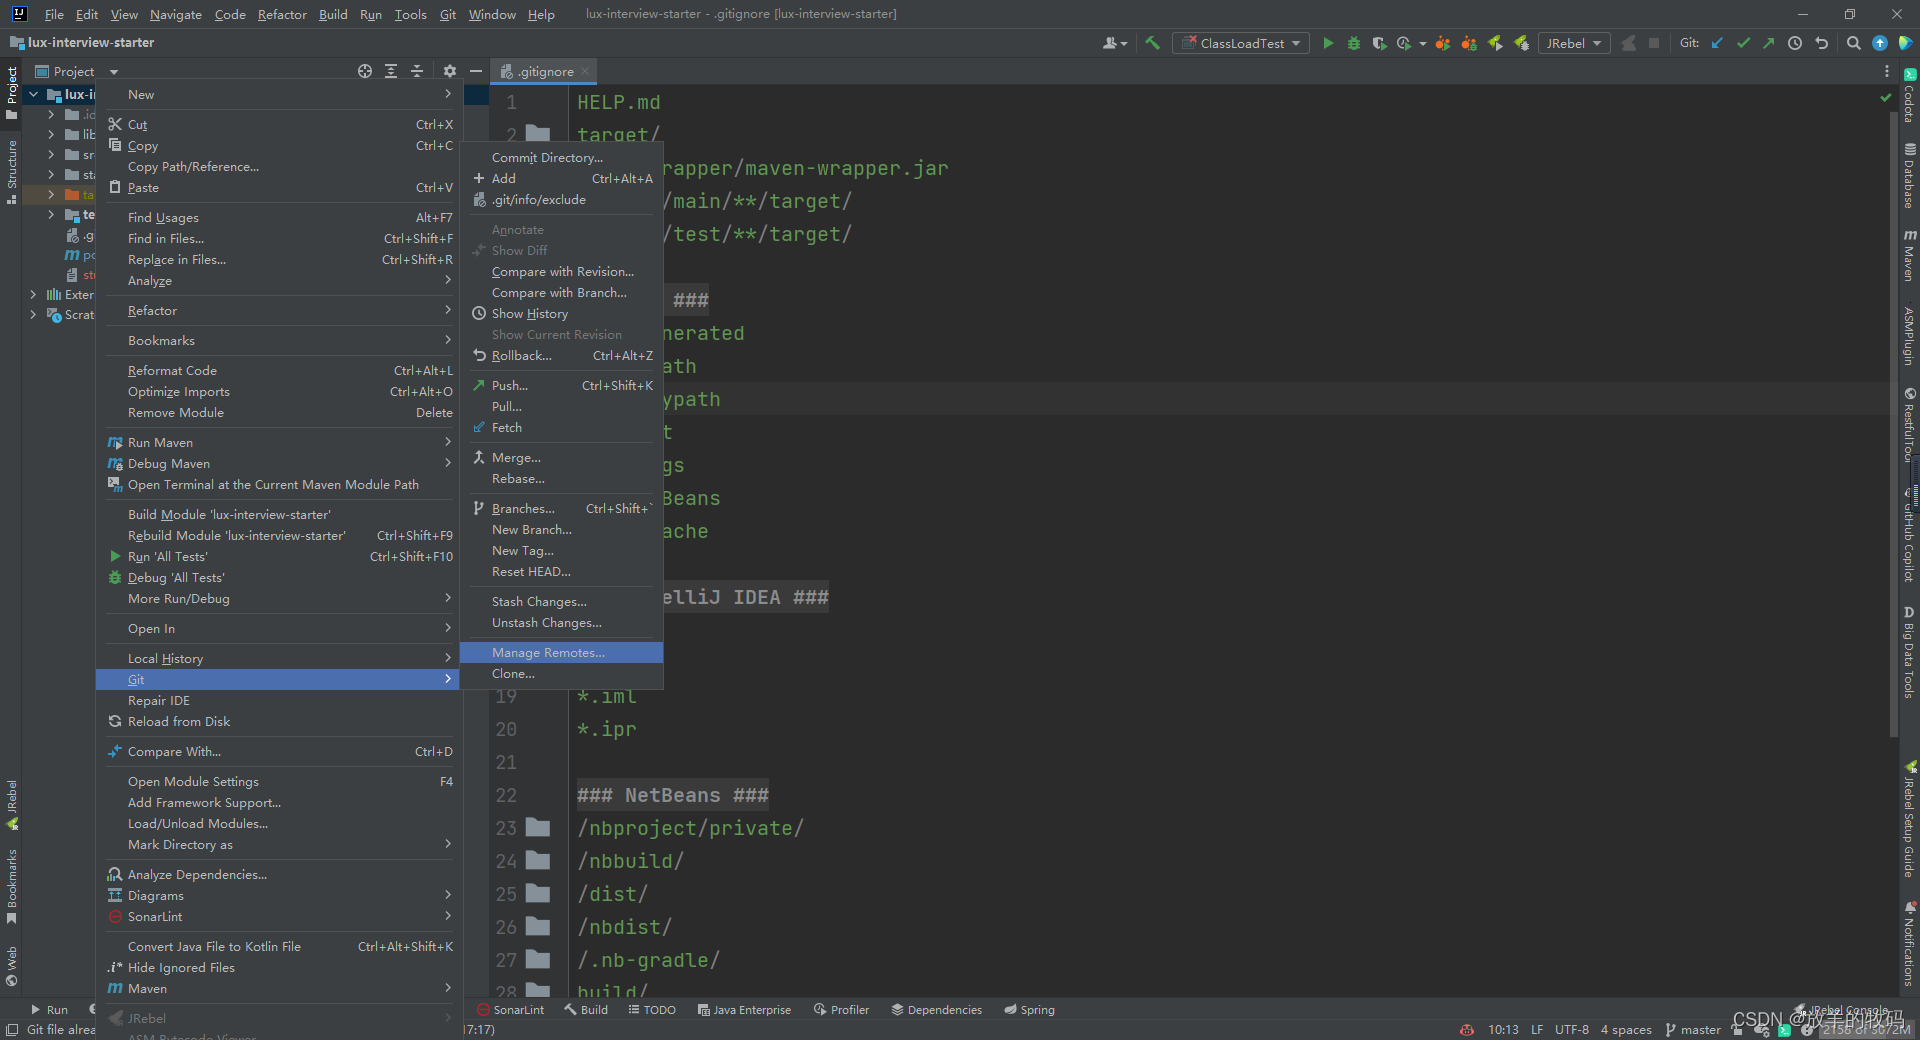Click the memory indicator showing 2158 of 3072M
The image size is (1920, 1040).
(x=1868, y=1030)
